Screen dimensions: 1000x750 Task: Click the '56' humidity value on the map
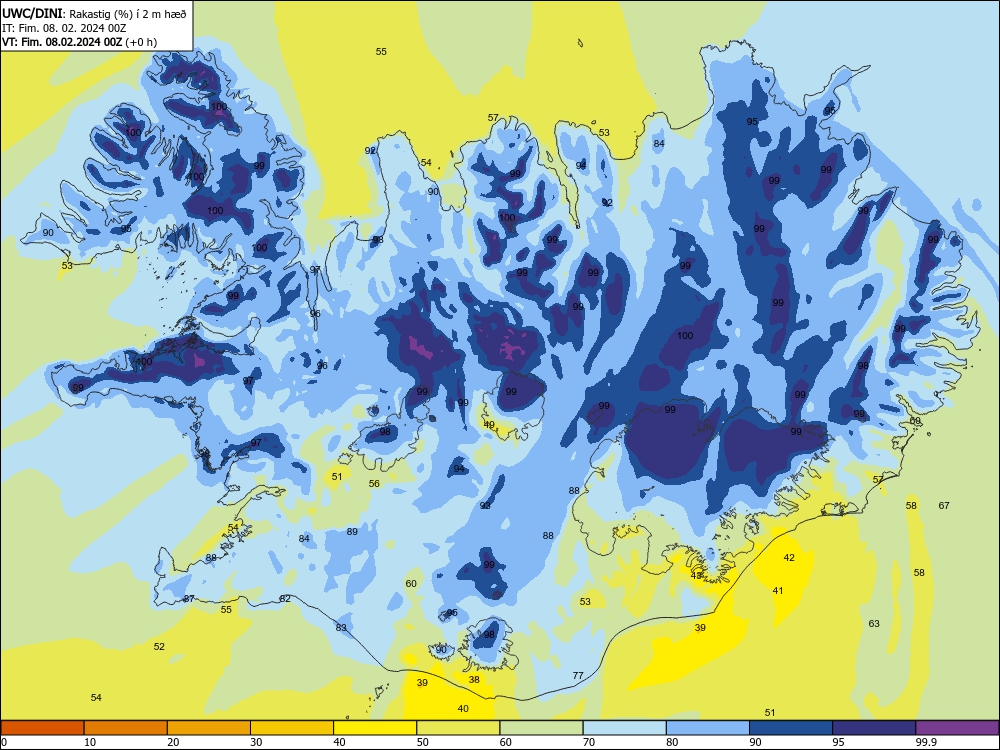pyautogui.click(x=374, y=483)
